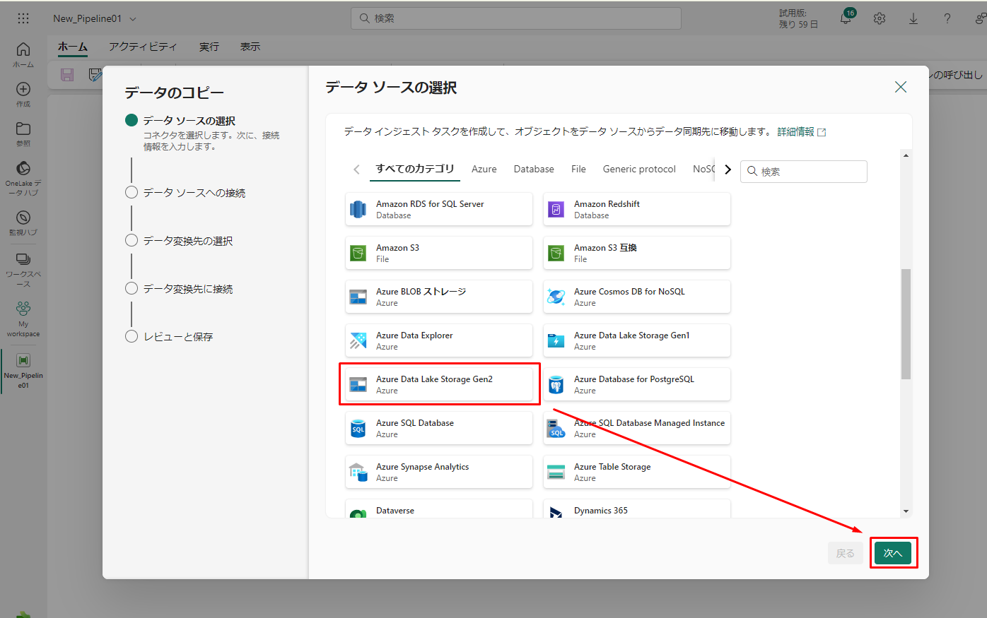This screenshot has height=618, width=987.
Task: Switch to the Database category tab
Action: pyautogui.click(x=533, y=169)
